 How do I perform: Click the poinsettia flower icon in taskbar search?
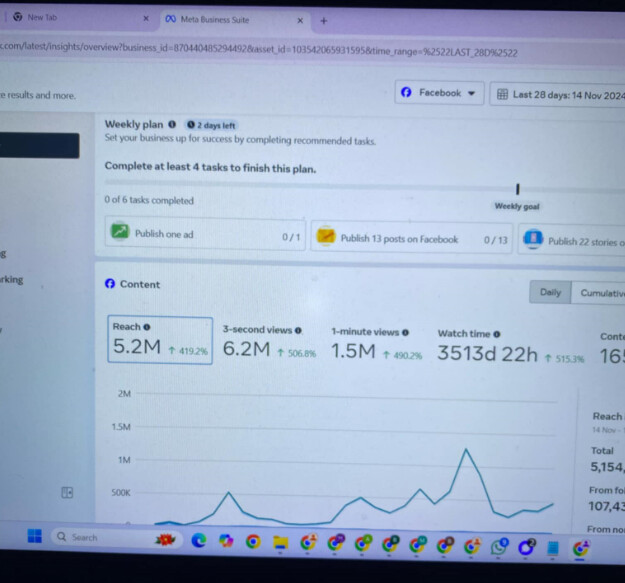click(x=165, y=540)
